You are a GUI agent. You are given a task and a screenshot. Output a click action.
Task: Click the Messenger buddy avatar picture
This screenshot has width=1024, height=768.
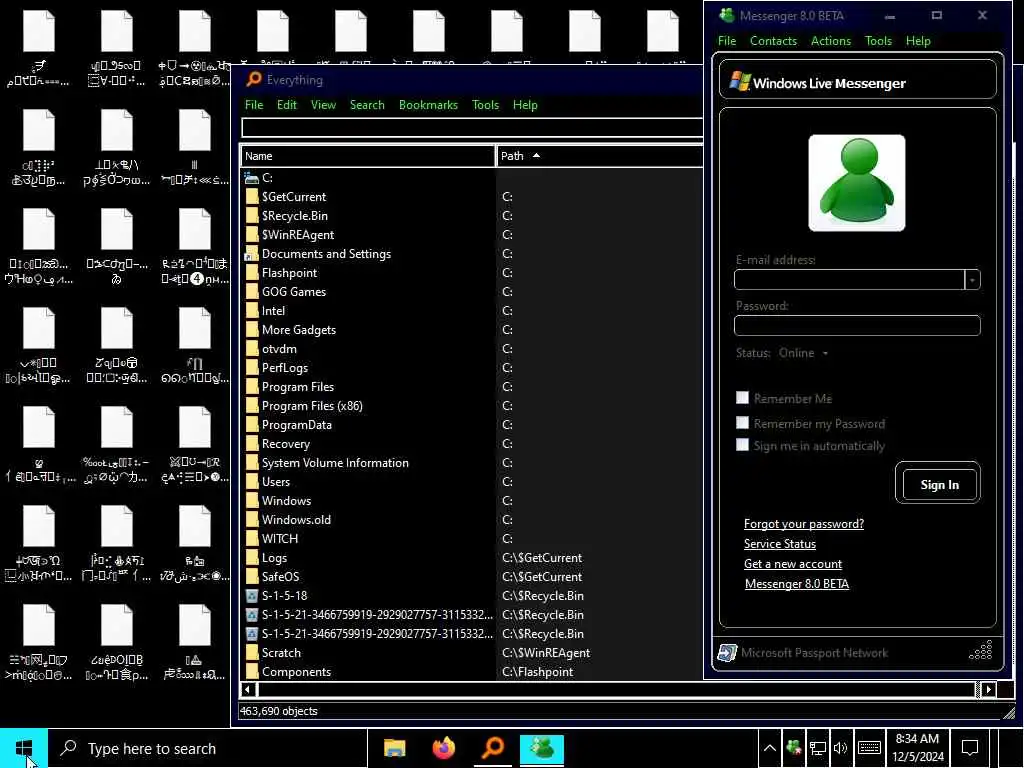857,183
